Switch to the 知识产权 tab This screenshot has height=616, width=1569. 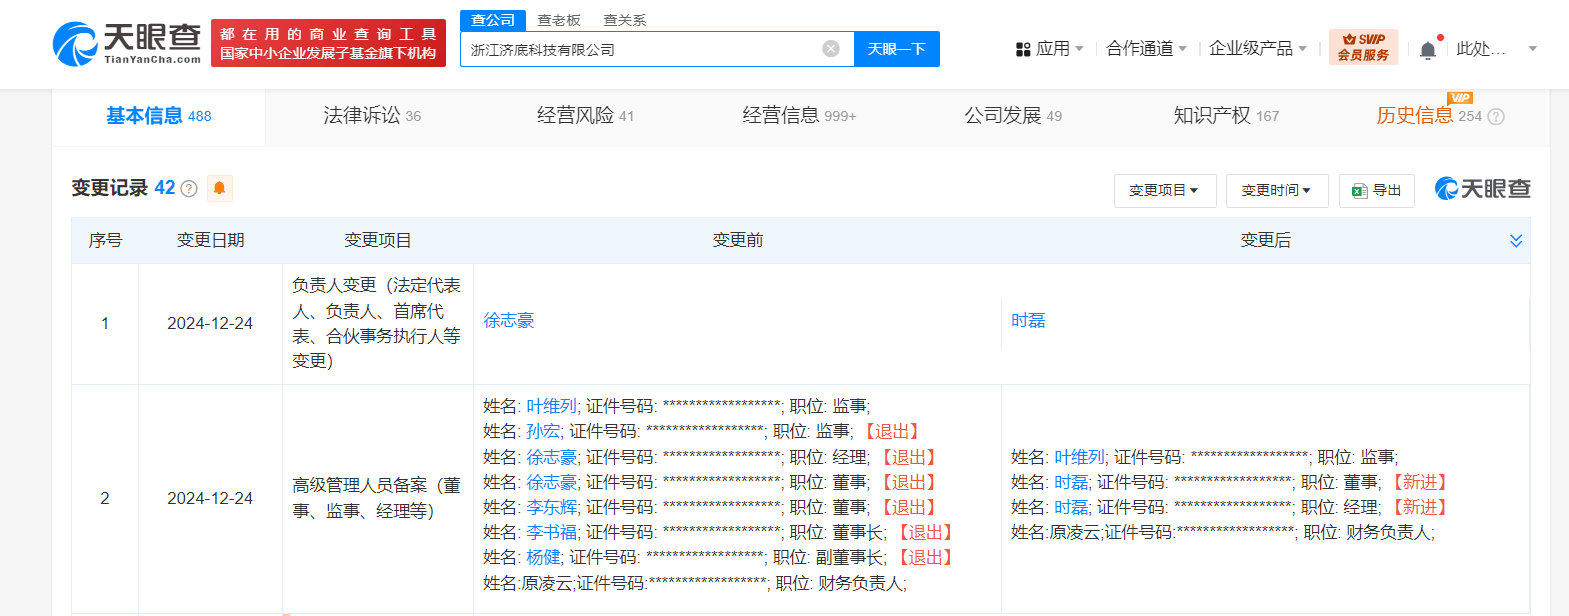pyautogui.click(x=1226, y=116)
